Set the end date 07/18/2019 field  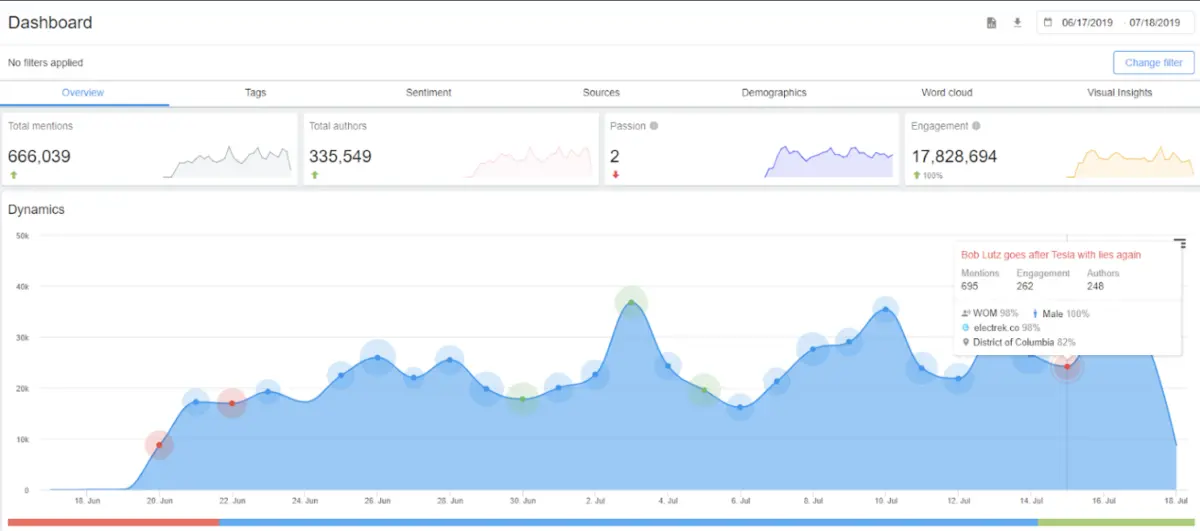point(1155,23)
